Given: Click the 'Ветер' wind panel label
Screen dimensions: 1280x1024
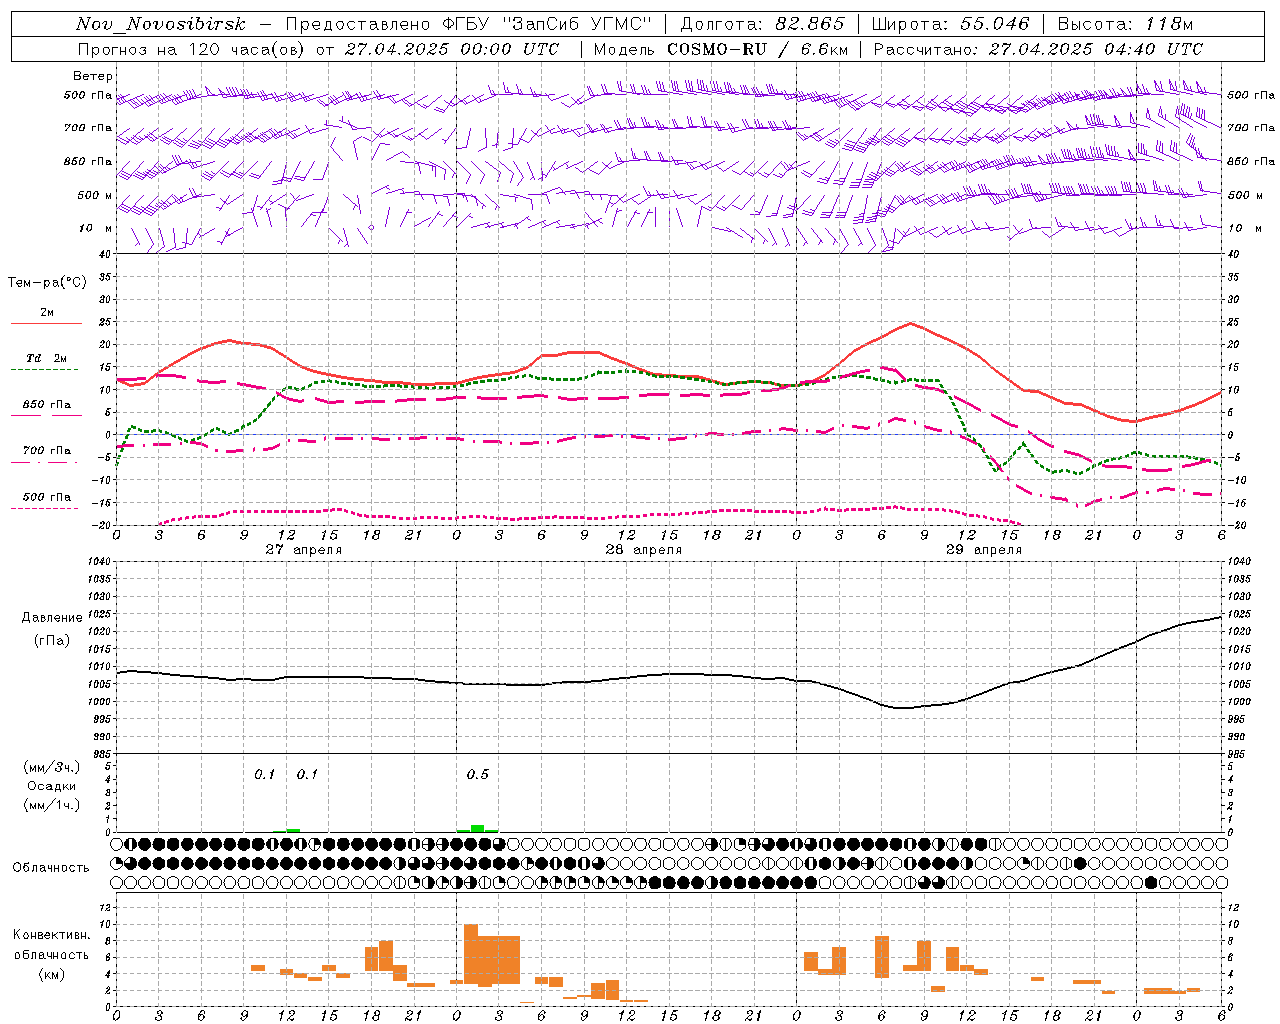Looking at the screenshot, I should tap(93, 76).
